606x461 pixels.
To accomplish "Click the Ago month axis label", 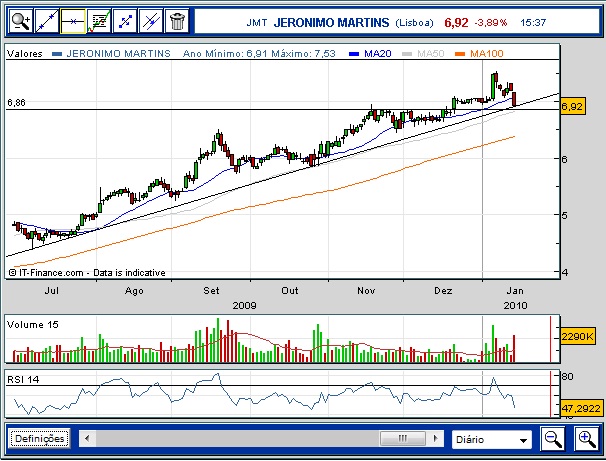I will (134, 291).
